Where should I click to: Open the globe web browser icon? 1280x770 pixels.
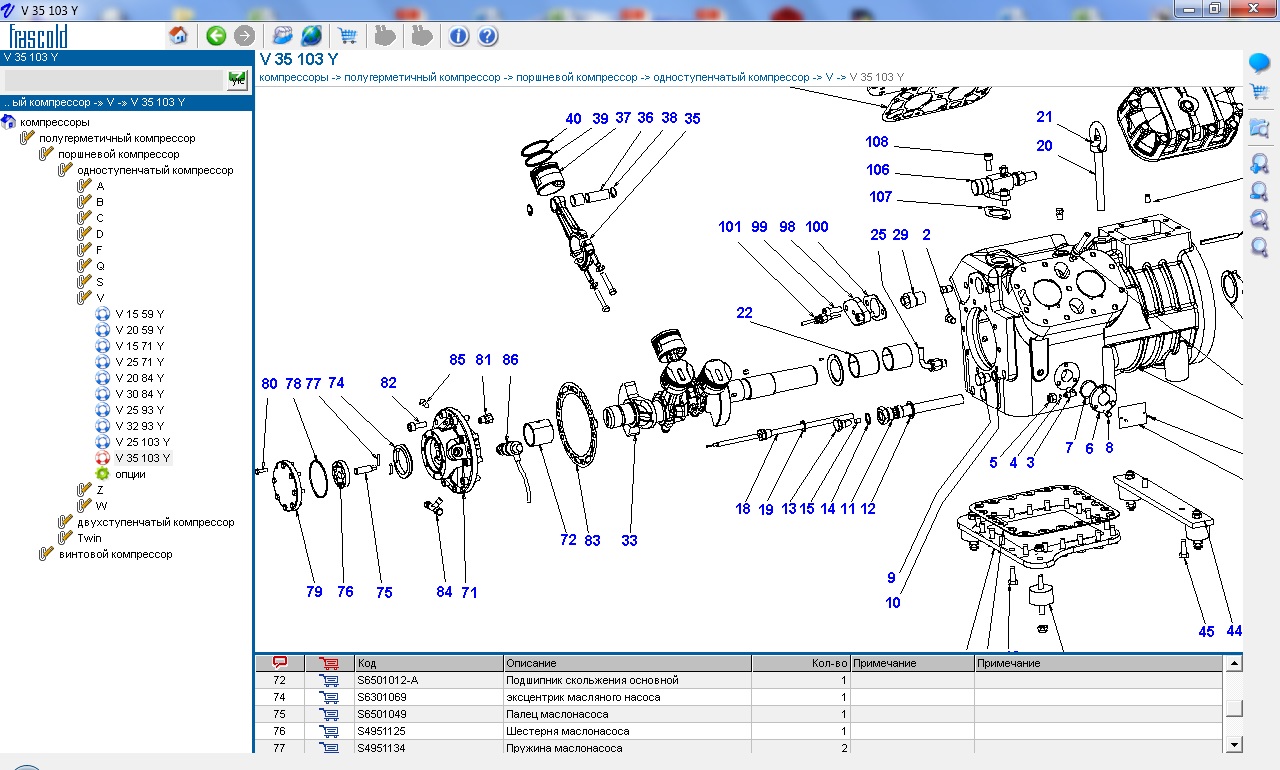[x=312, y=36]
